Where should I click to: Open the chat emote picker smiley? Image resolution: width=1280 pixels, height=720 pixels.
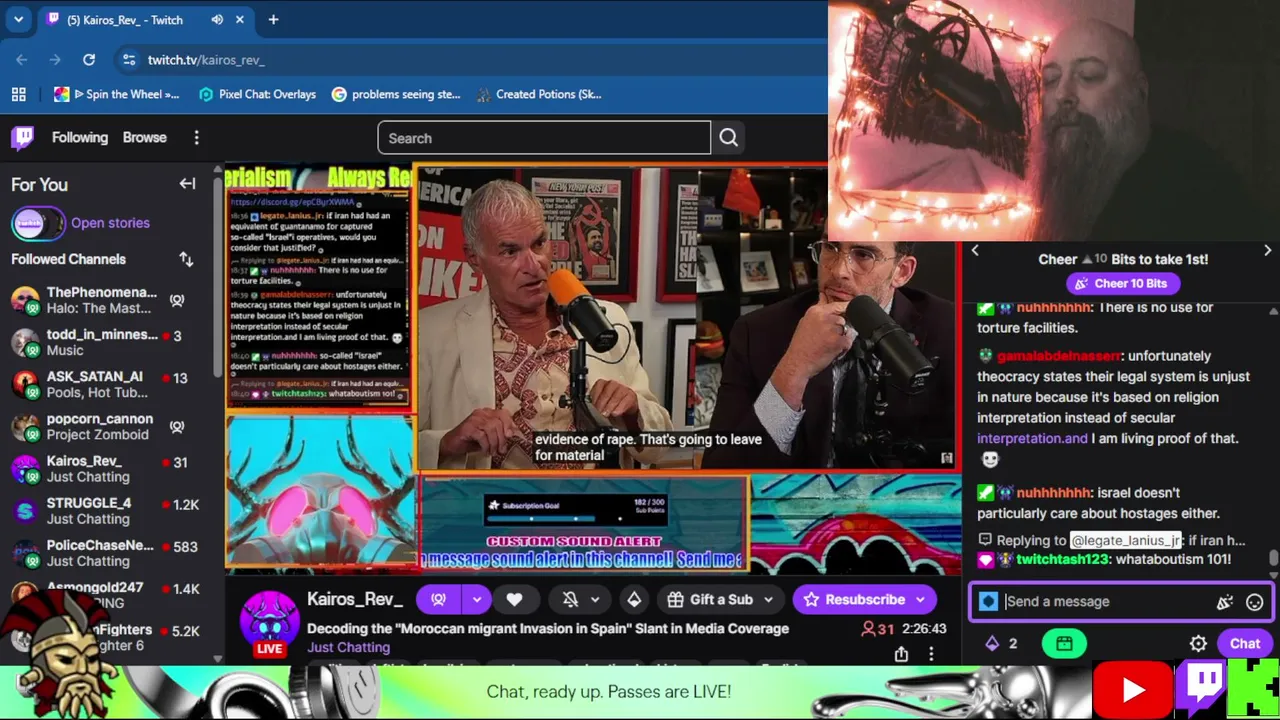pyautogui.click(x=1254, y=602)
